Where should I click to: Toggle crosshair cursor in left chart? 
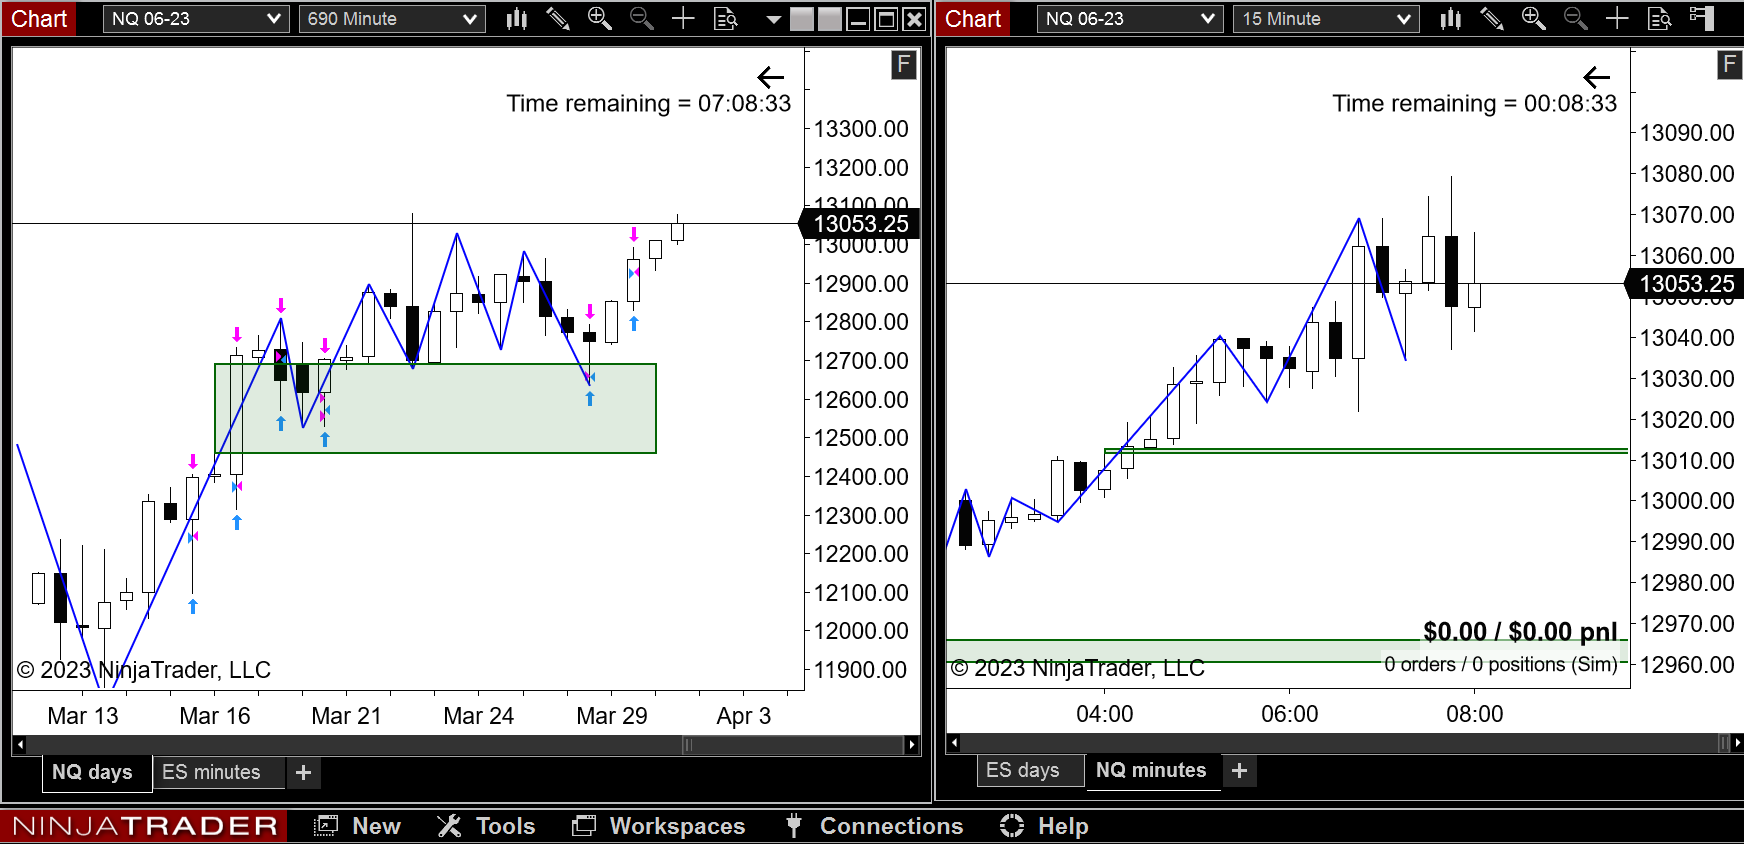tap(683, 18)
